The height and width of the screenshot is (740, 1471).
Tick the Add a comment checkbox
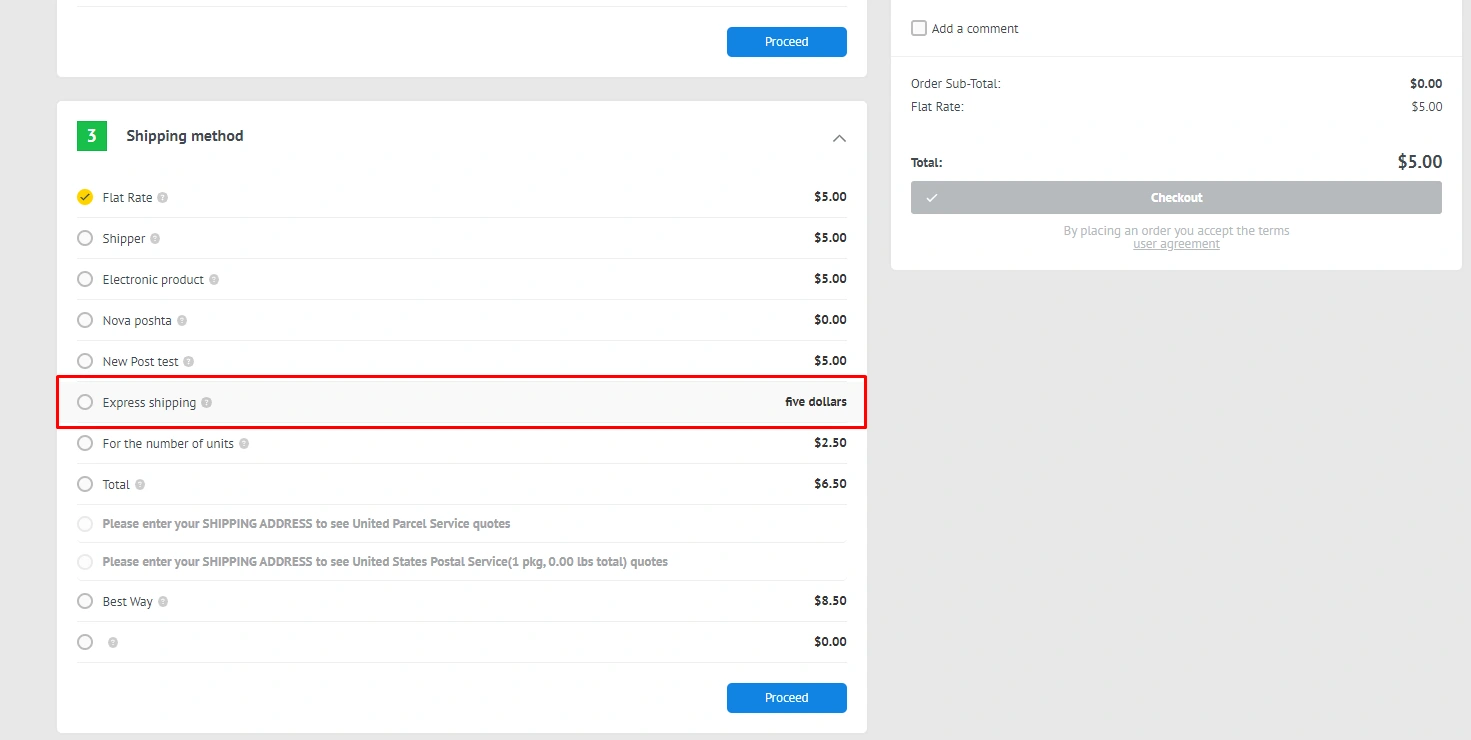click(x=919, y=28)
